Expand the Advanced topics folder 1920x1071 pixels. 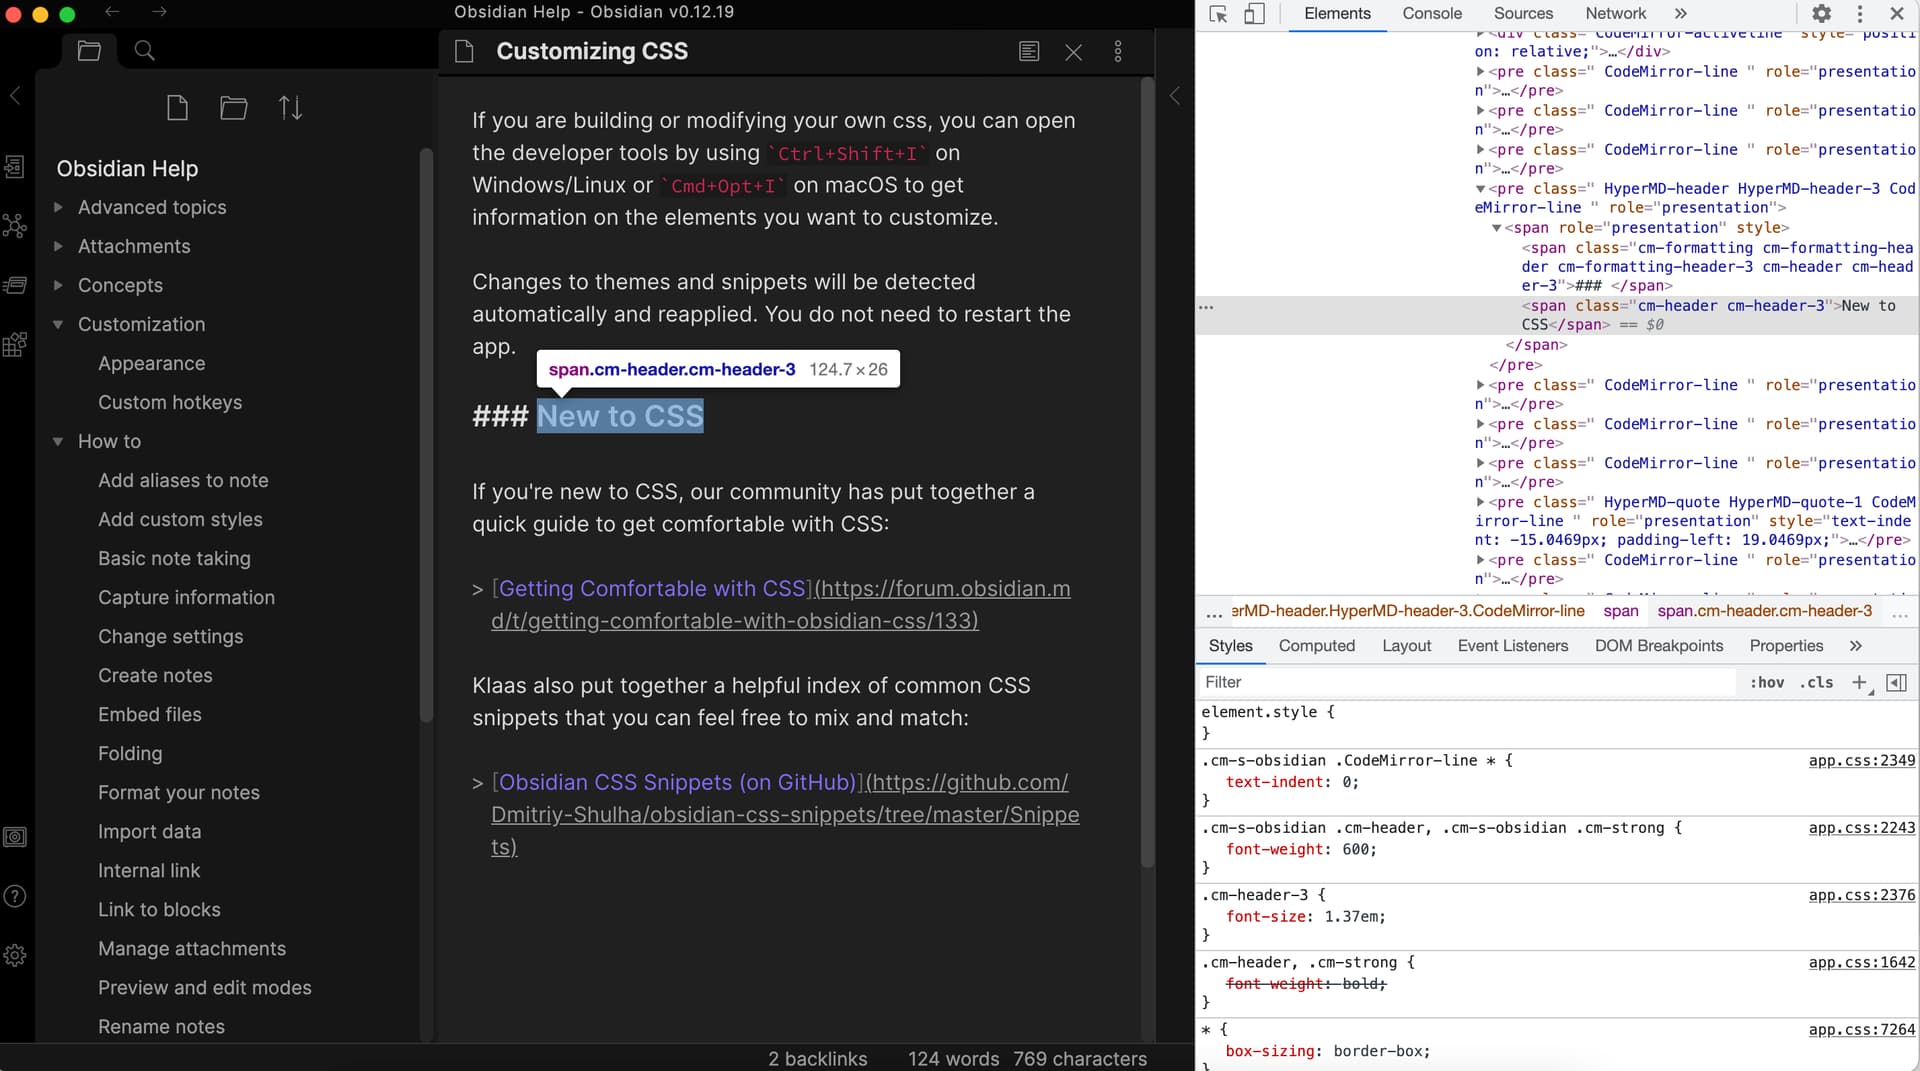58,207
